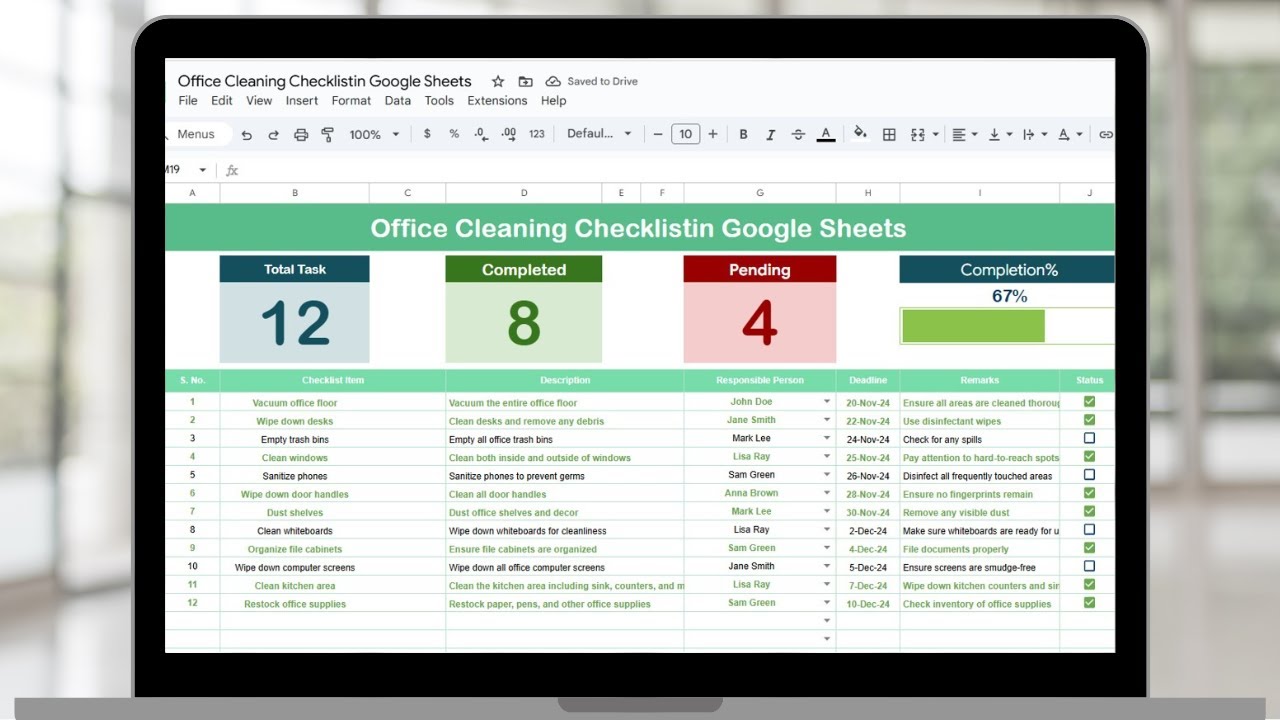The height and width of the screenshot is (720, 1280).
Task: Open the Default font dropdown
Action: (x=599, y=134)
